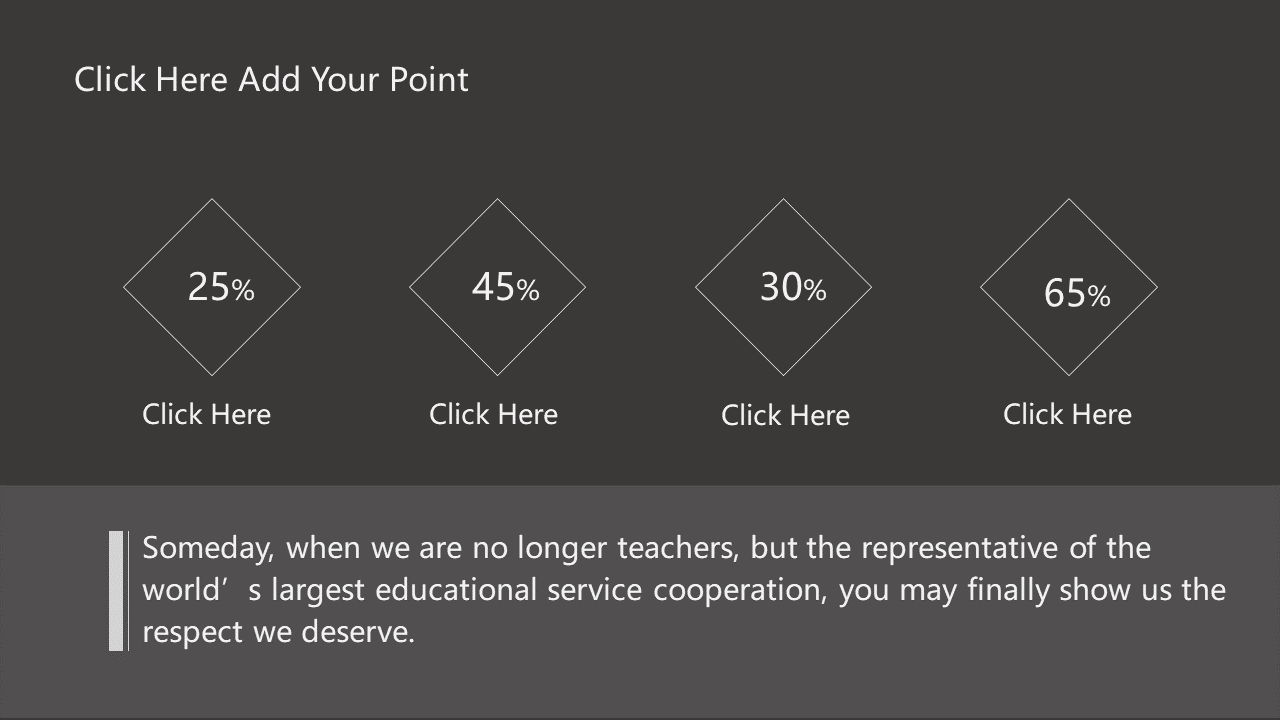Screen dimensions: 1280x720
Task: Click the word "Someday" in the quote
Action: (207, 548)
